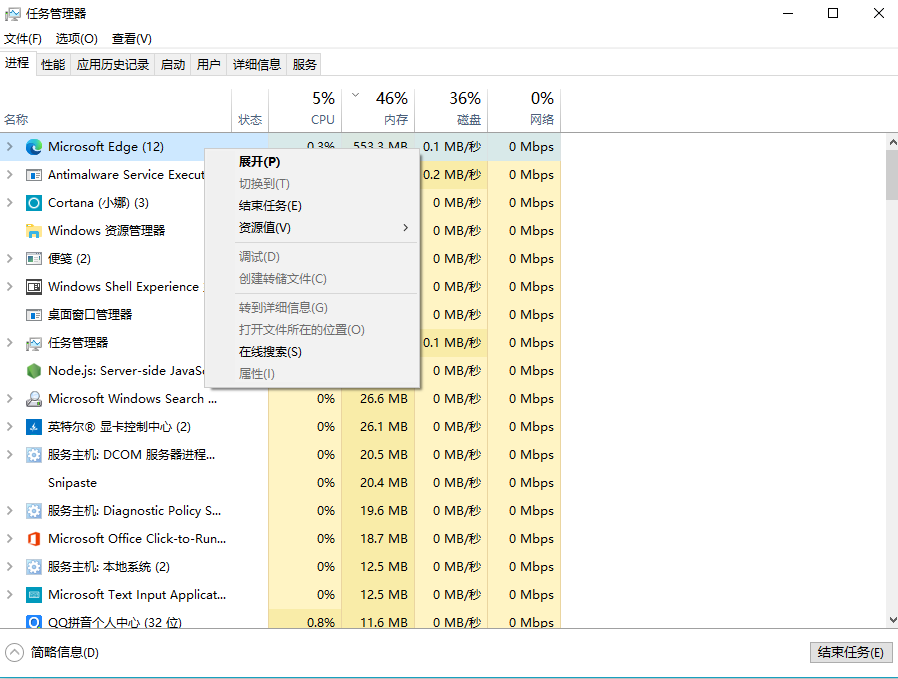This screenshot has height=679, width=898.
Task: Click the scrollbar up arrow
Action: point(892,141)
